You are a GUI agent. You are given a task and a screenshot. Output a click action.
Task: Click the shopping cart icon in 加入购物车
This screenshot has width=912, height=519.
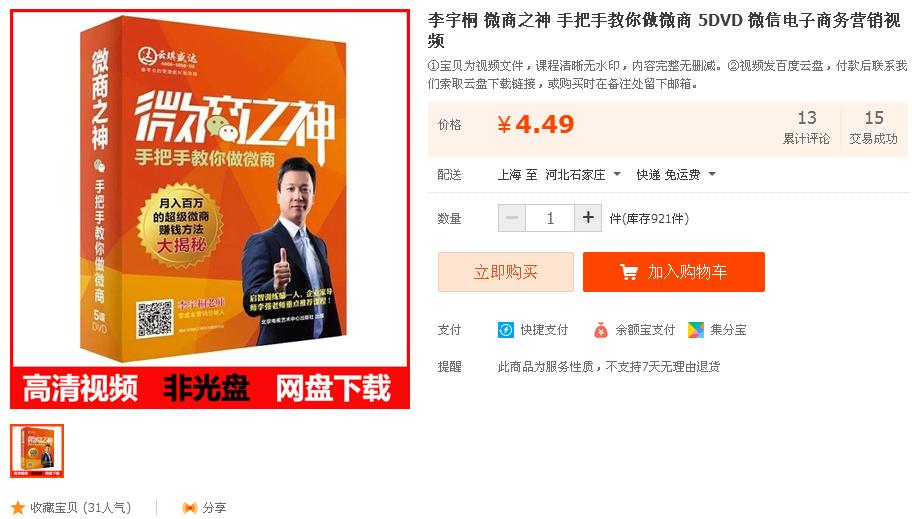(629, 272)
